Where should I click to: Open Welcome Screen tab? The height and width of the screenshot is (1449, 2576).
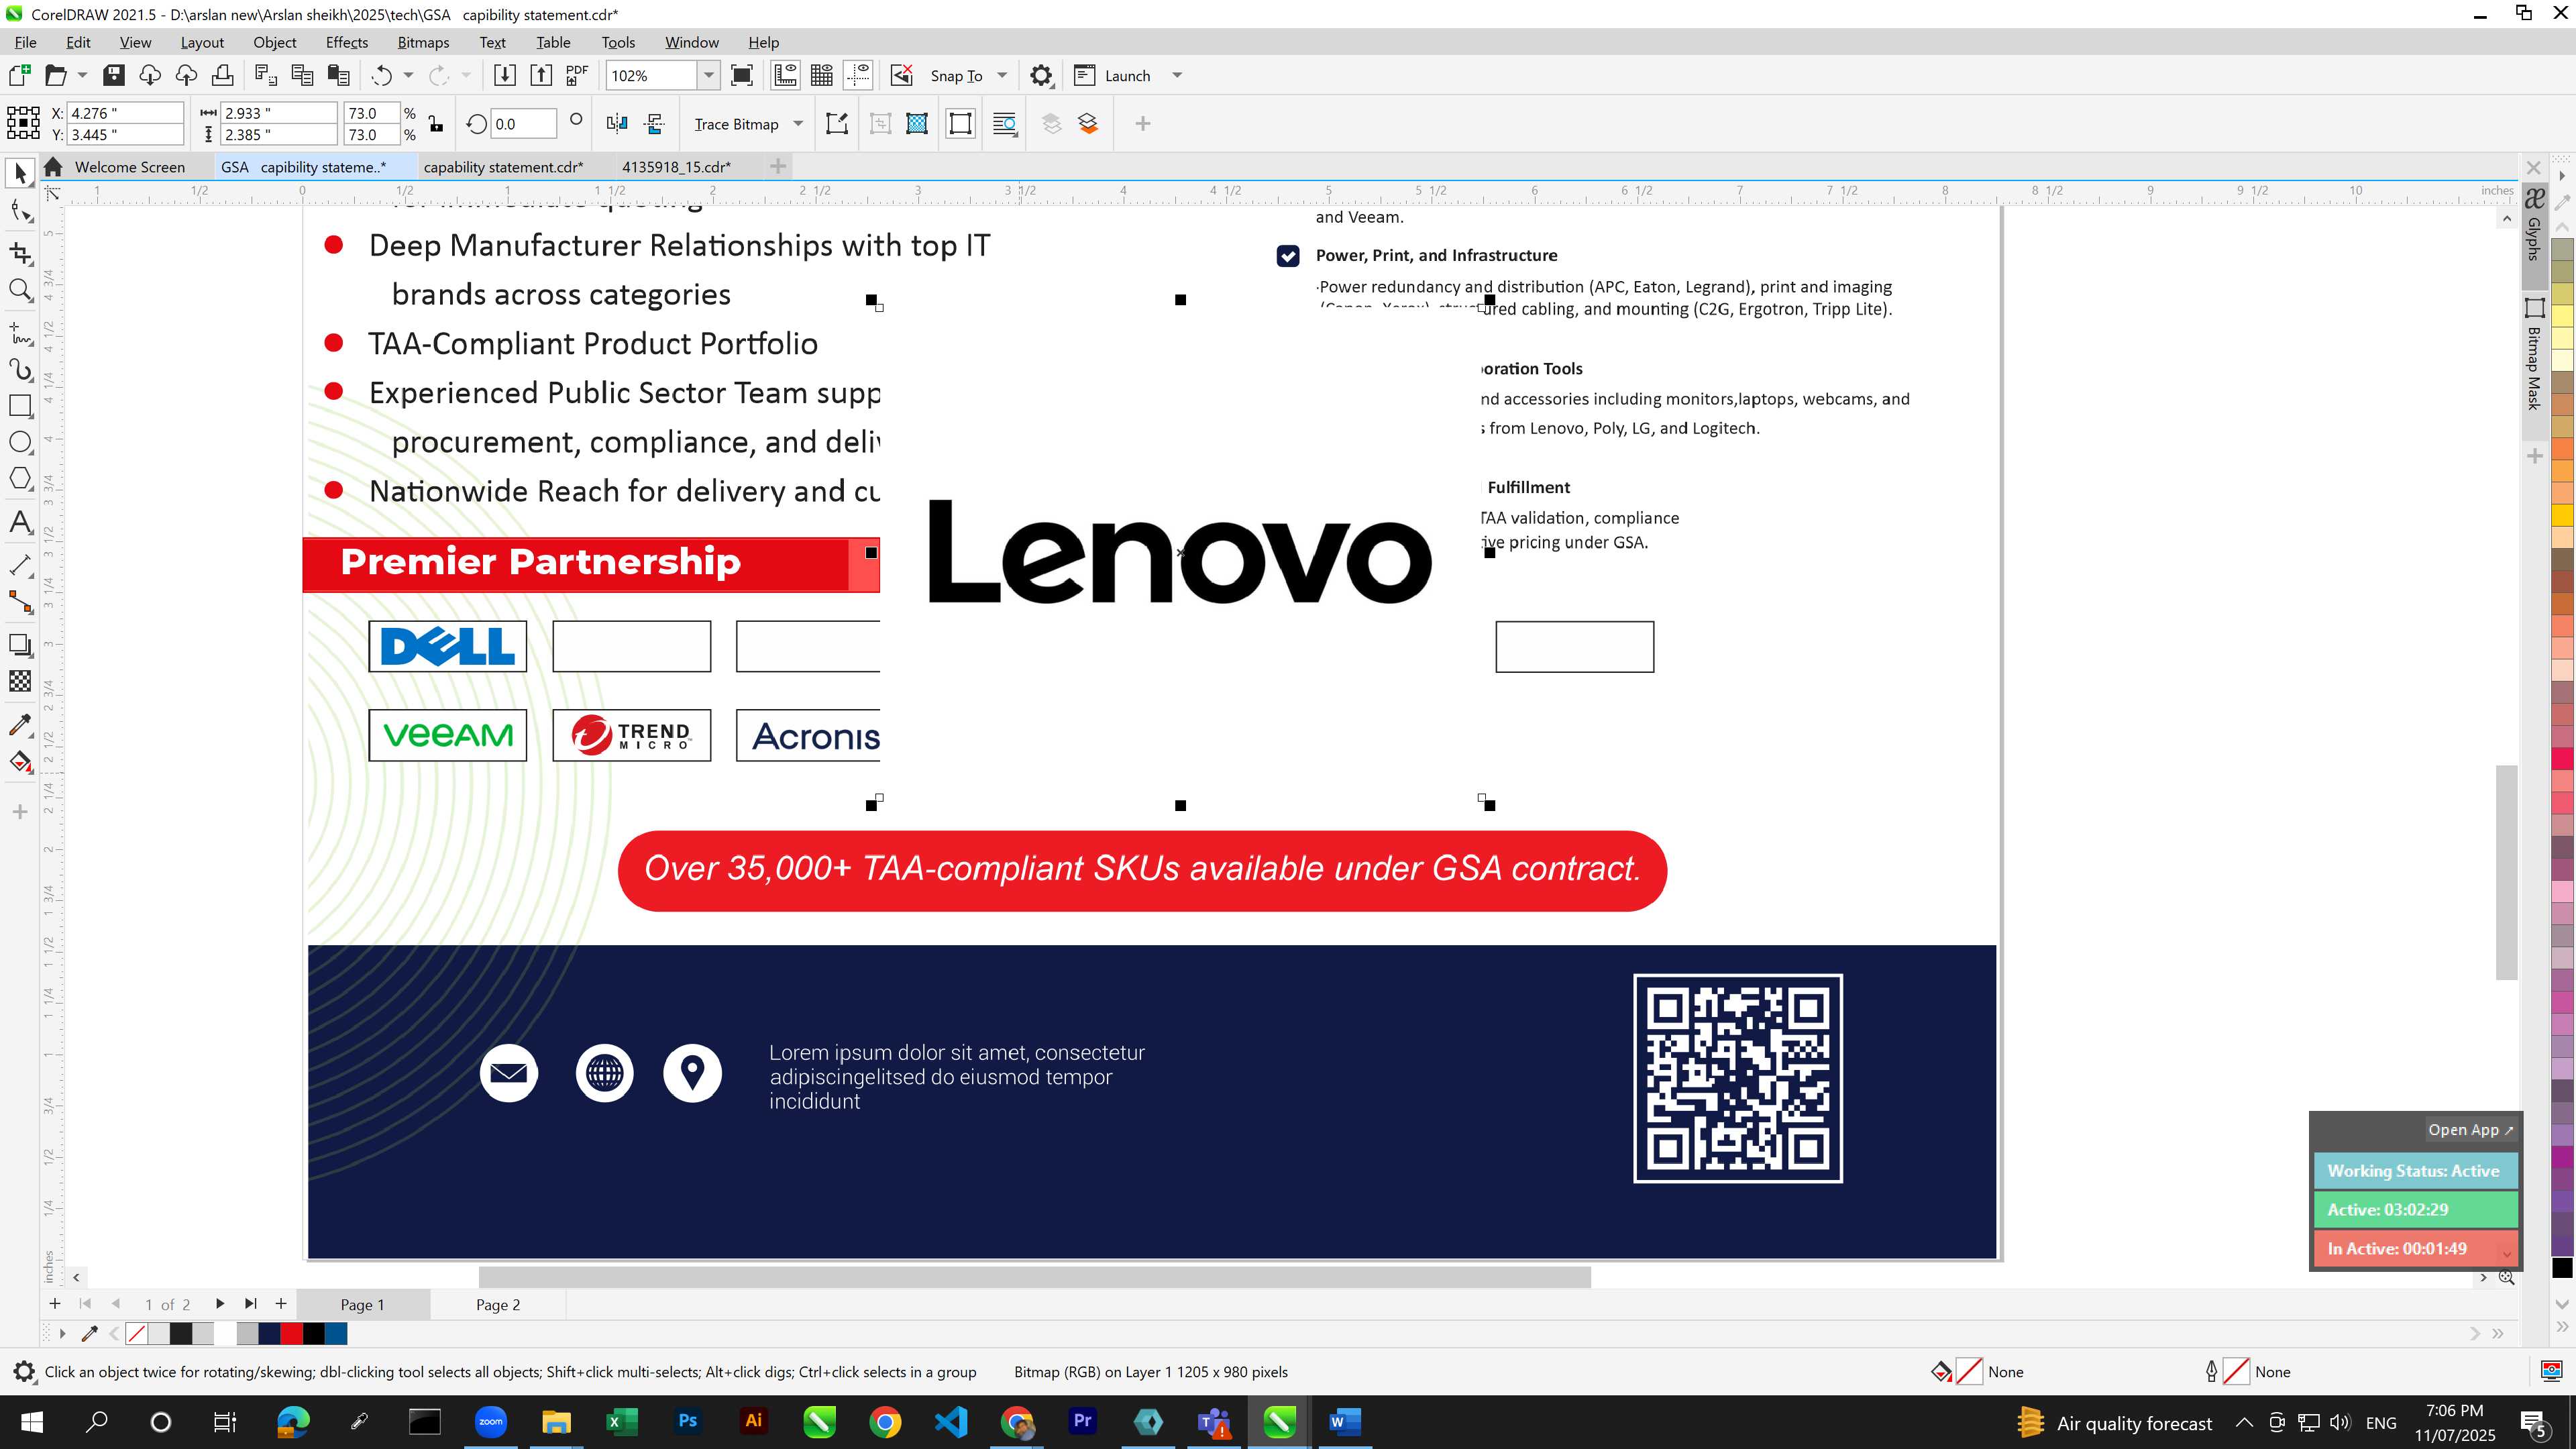pyautogui.click(x=129, y=167)
